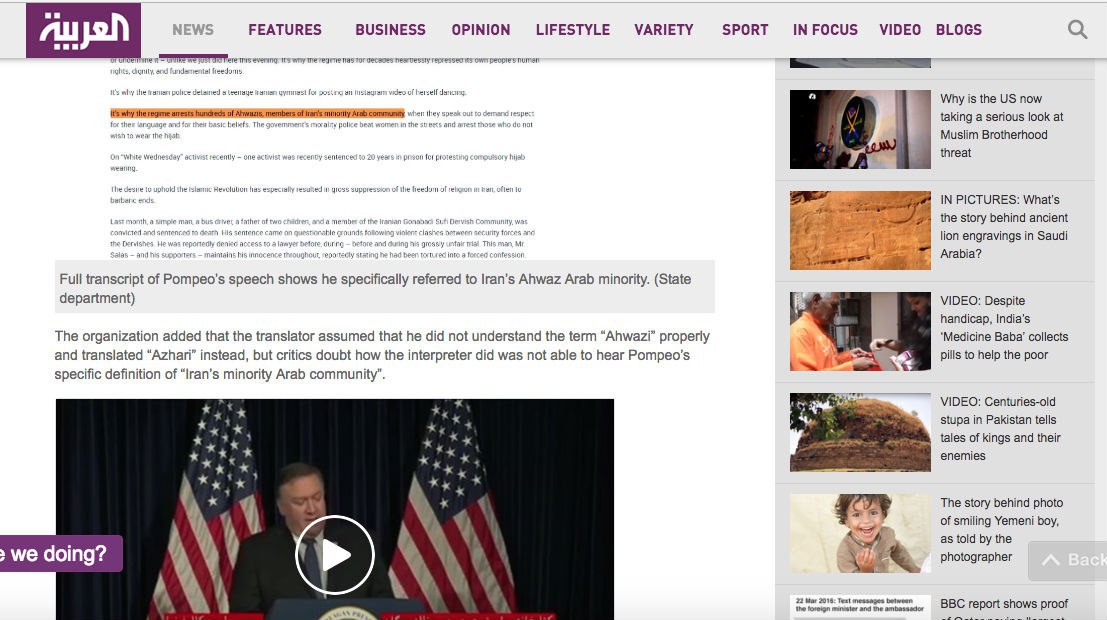Click the Al Arabiya logo
Image resolution: width=1107 pixels, height=620 pixels.
83,30
